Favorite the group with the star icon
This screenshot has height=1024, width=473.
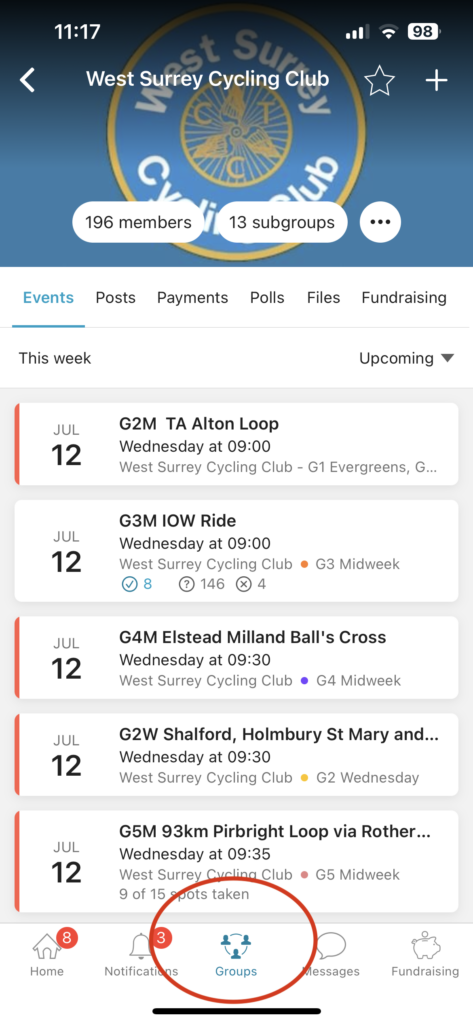(379, 80)
